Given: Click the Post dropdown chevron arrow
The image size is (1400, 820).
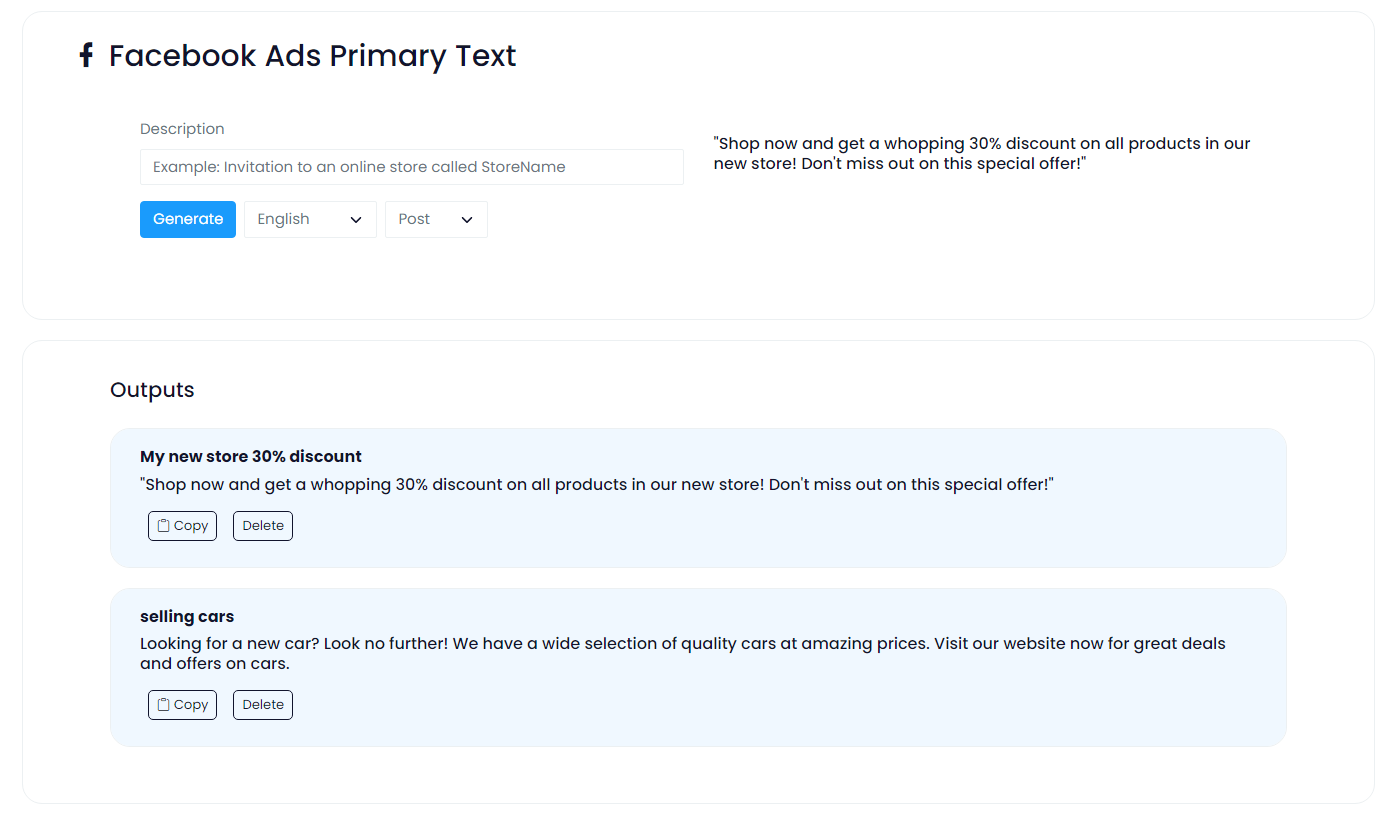Looking at the screenshot, I should pyautogui.click(x=467, y=220).
